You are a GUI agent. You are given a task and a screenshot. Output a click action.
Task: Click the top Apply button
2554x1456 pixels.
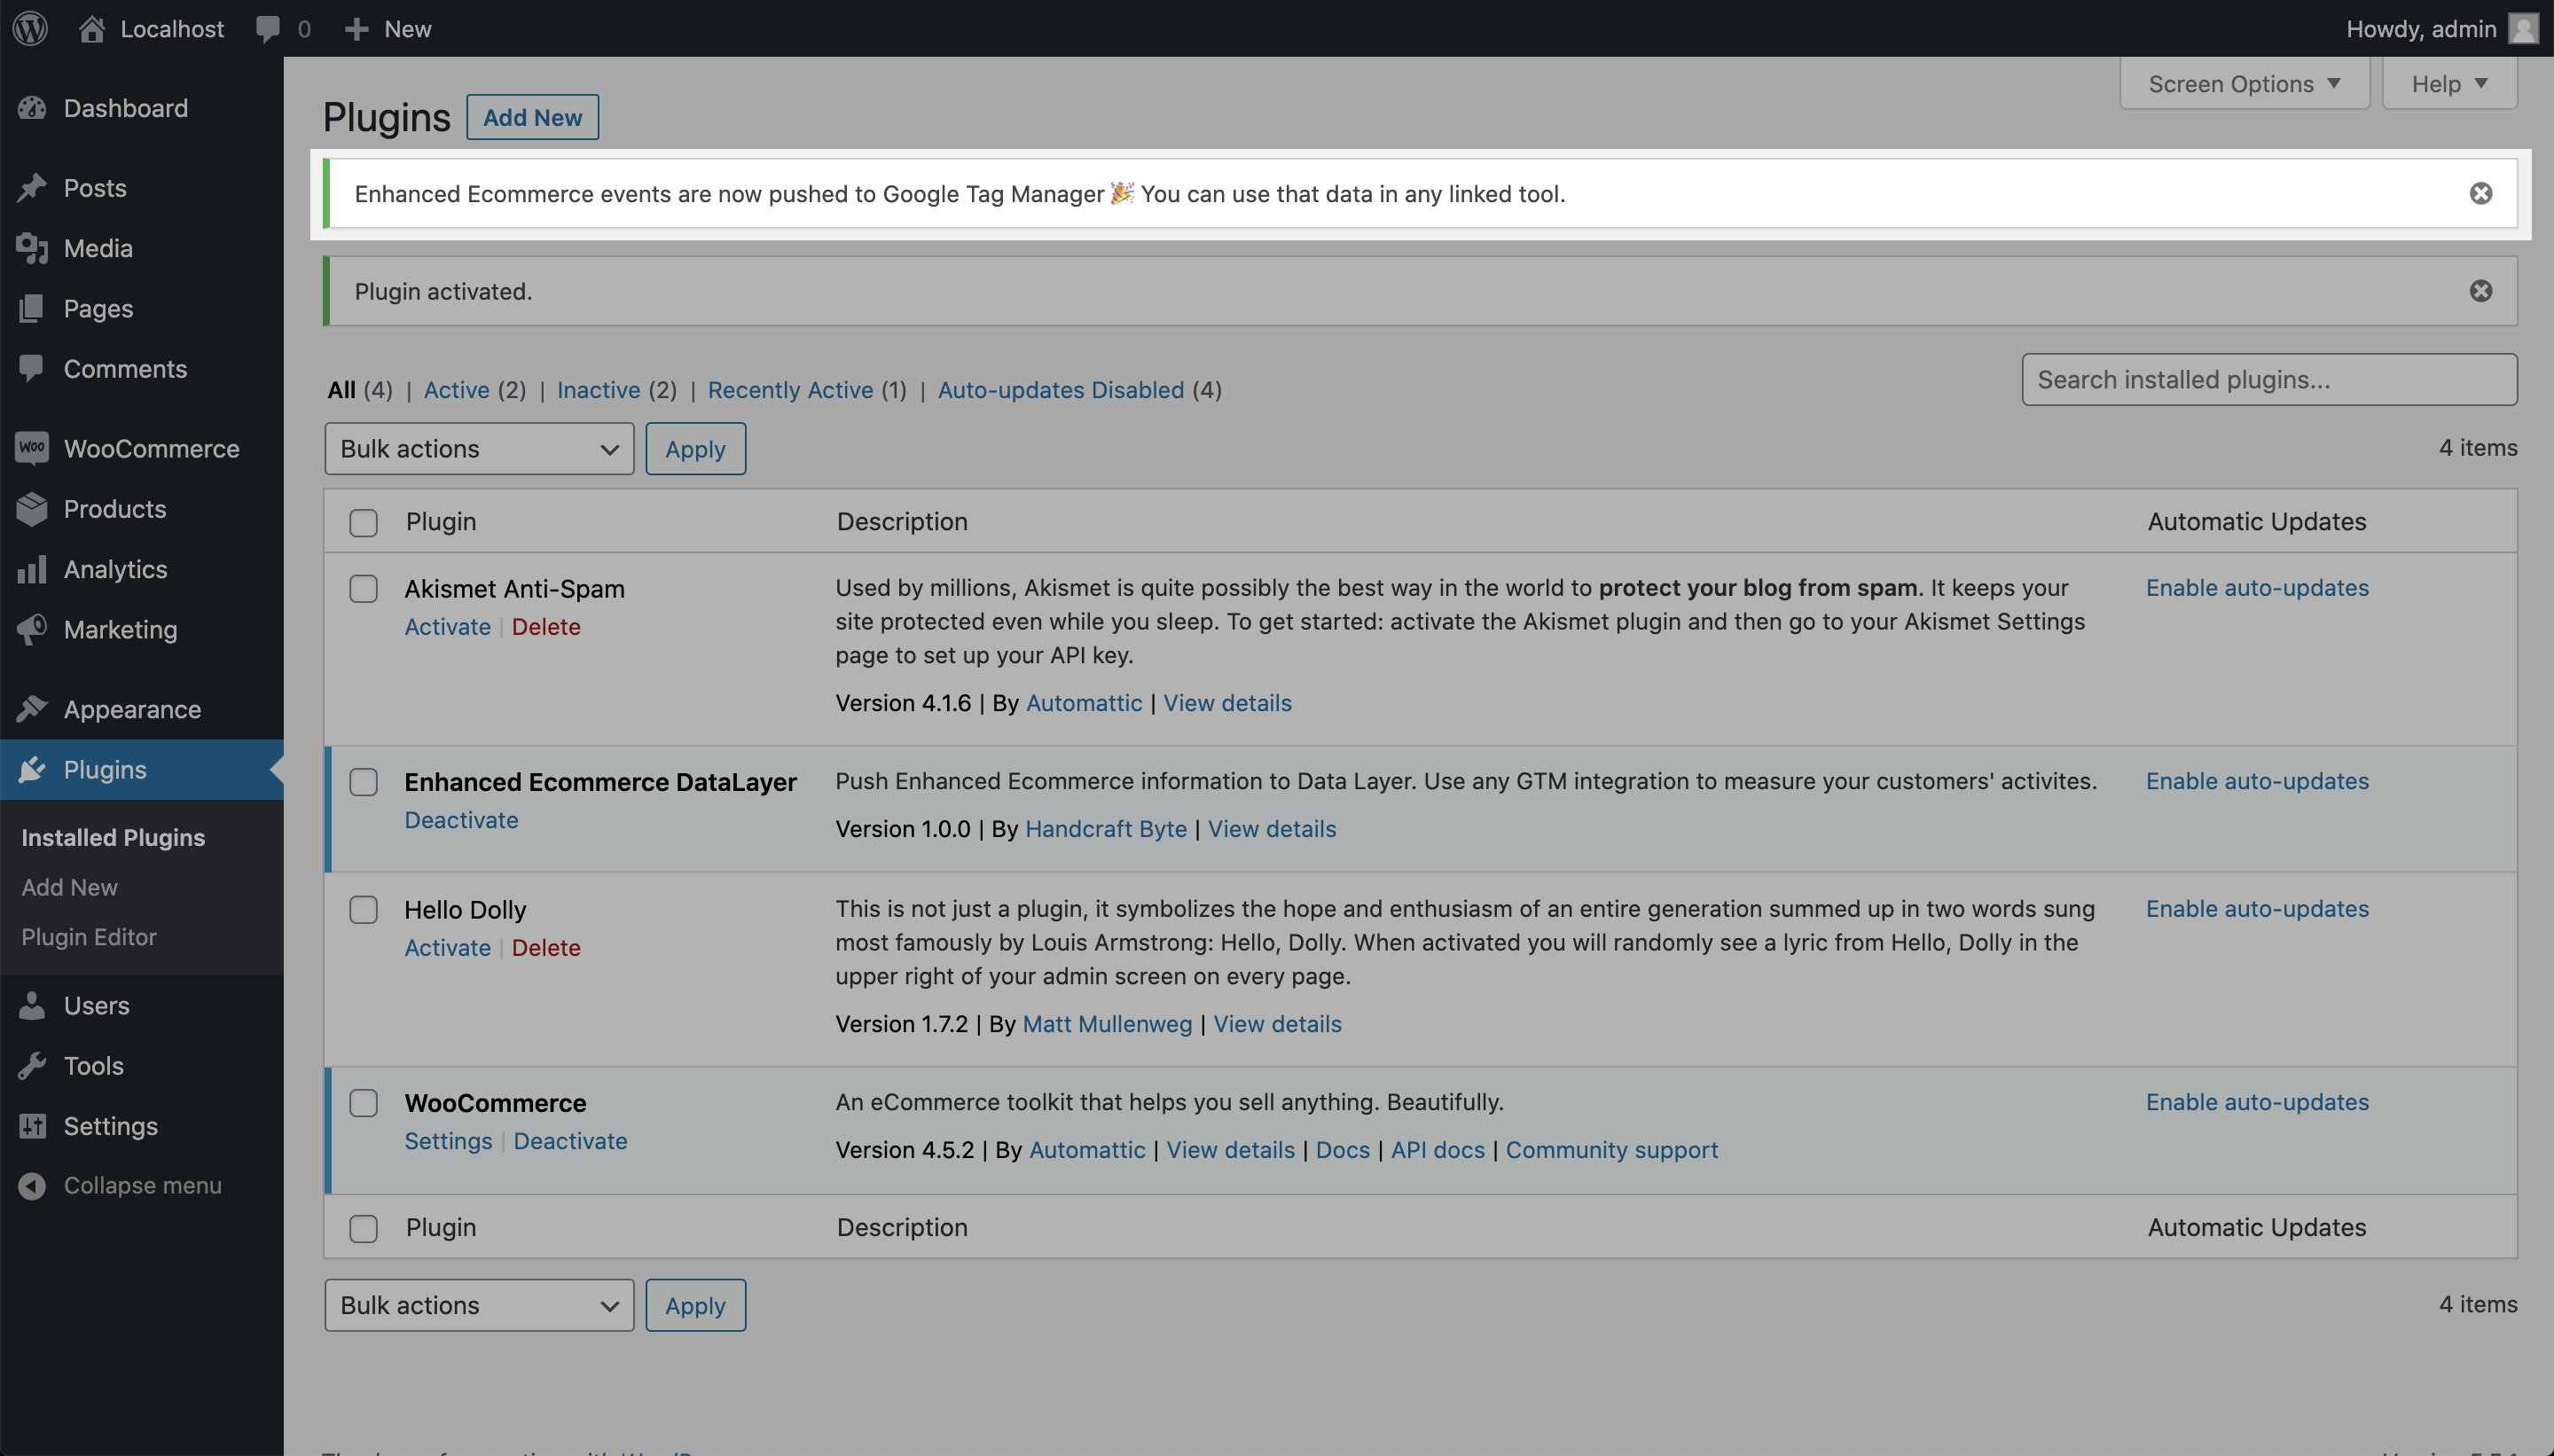[695, 448]
